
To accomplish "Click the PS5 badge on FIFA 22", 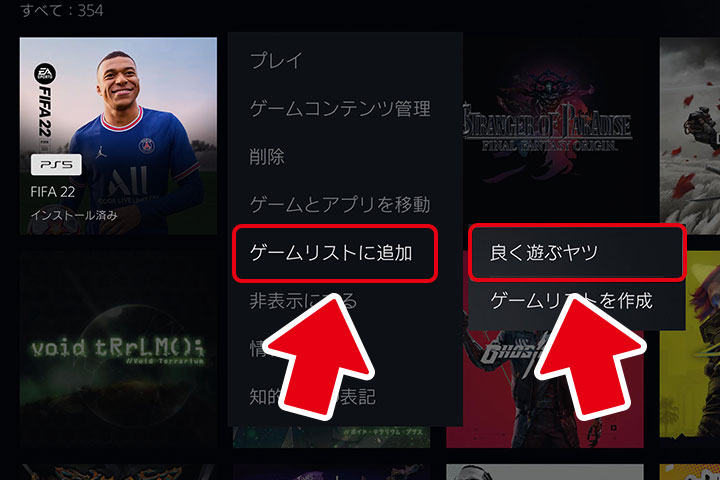I will pos(56,164).
